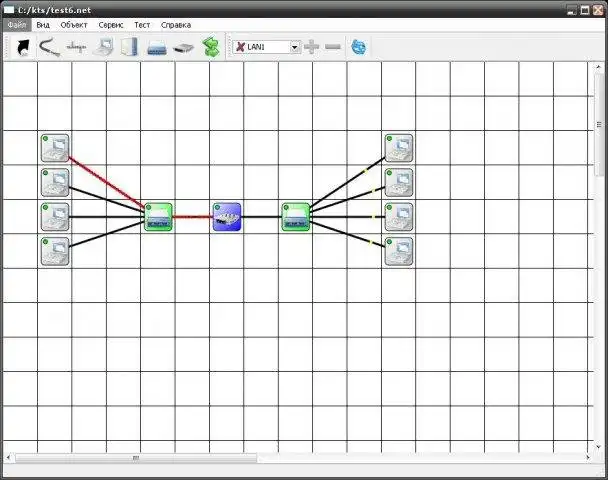The height and width of the screenshot is (480, 608).
Task: Select the left green switch node
Action: tap(158, 217)
